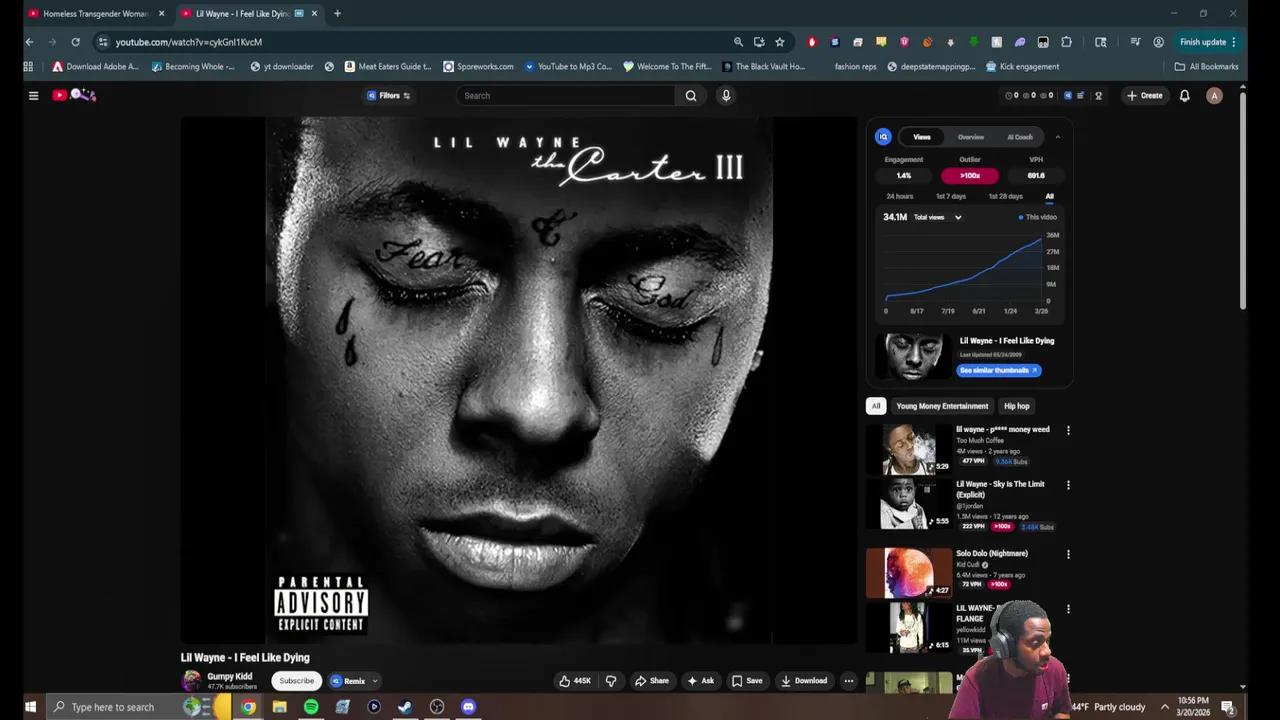Open the YouTube hamburger guide menu
Screen dimensions: 1280x720
33,96
